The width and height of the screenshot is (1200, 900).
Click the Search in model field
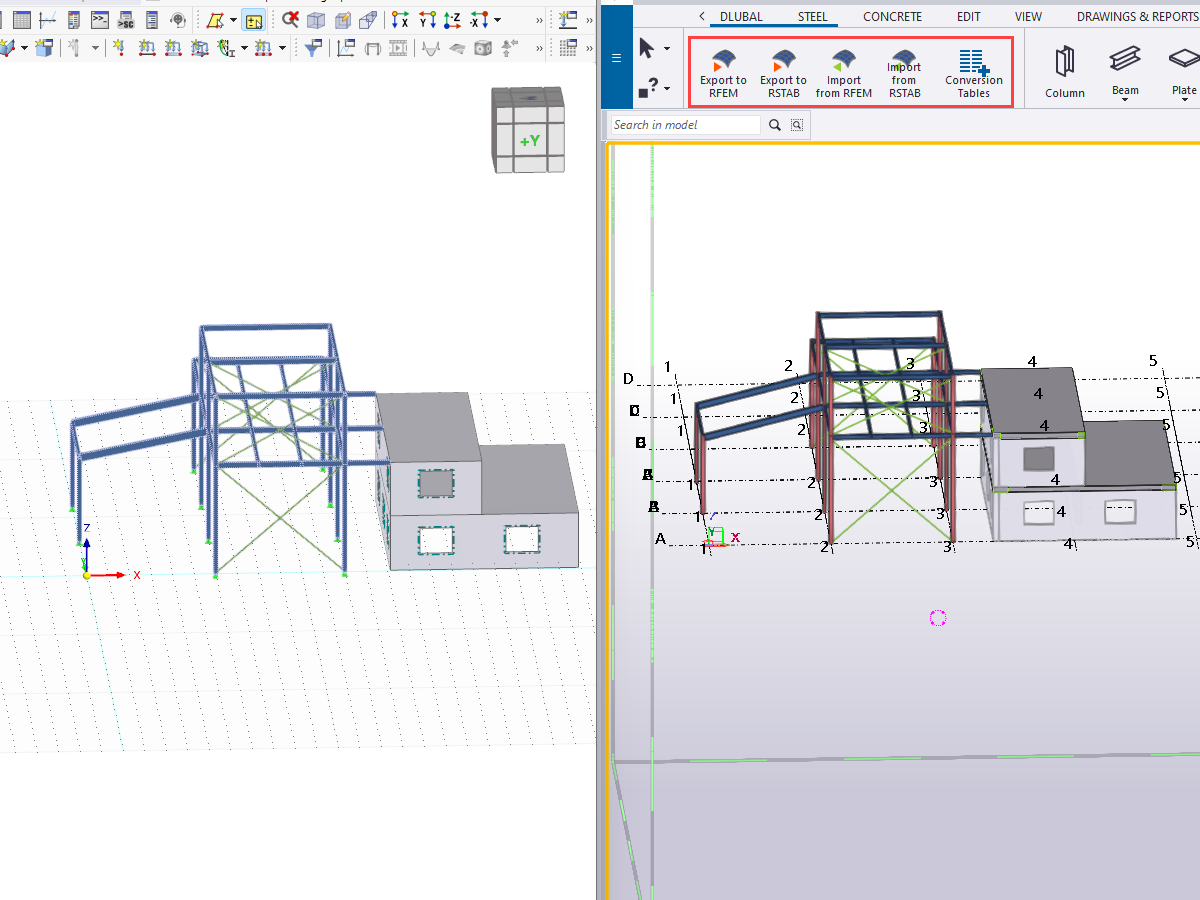(685, 124)
